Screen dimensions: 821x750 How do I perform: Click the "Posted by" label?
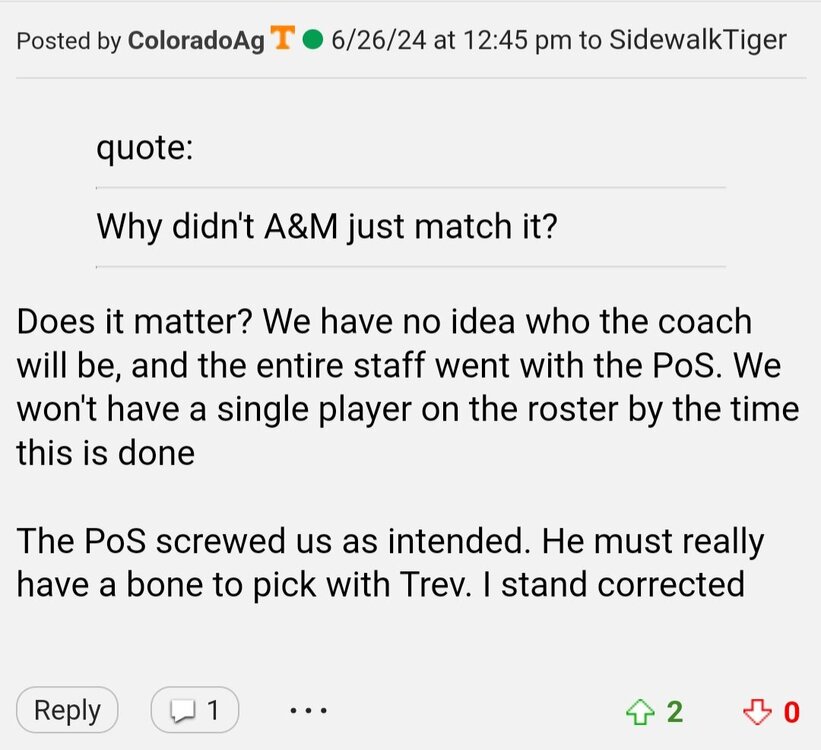tap(69, 40)
